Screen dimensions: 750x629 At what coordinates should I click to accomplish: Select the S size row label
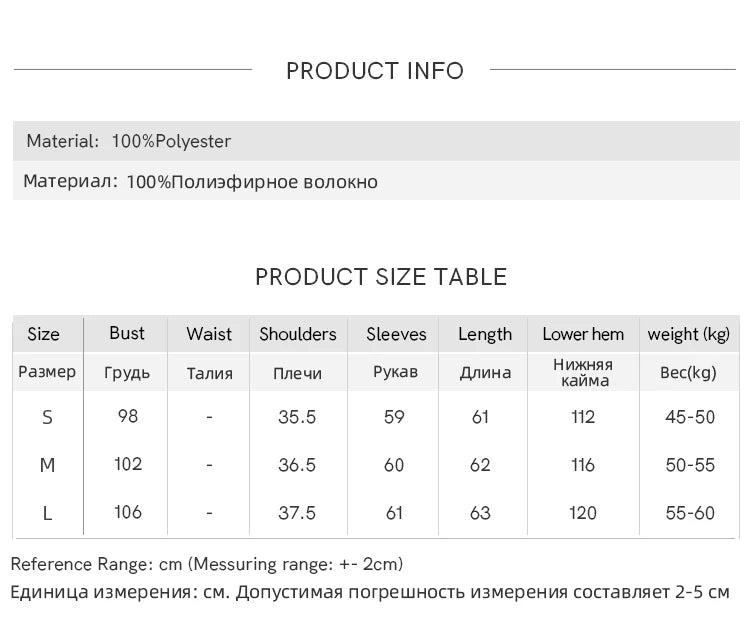(47, 417)
